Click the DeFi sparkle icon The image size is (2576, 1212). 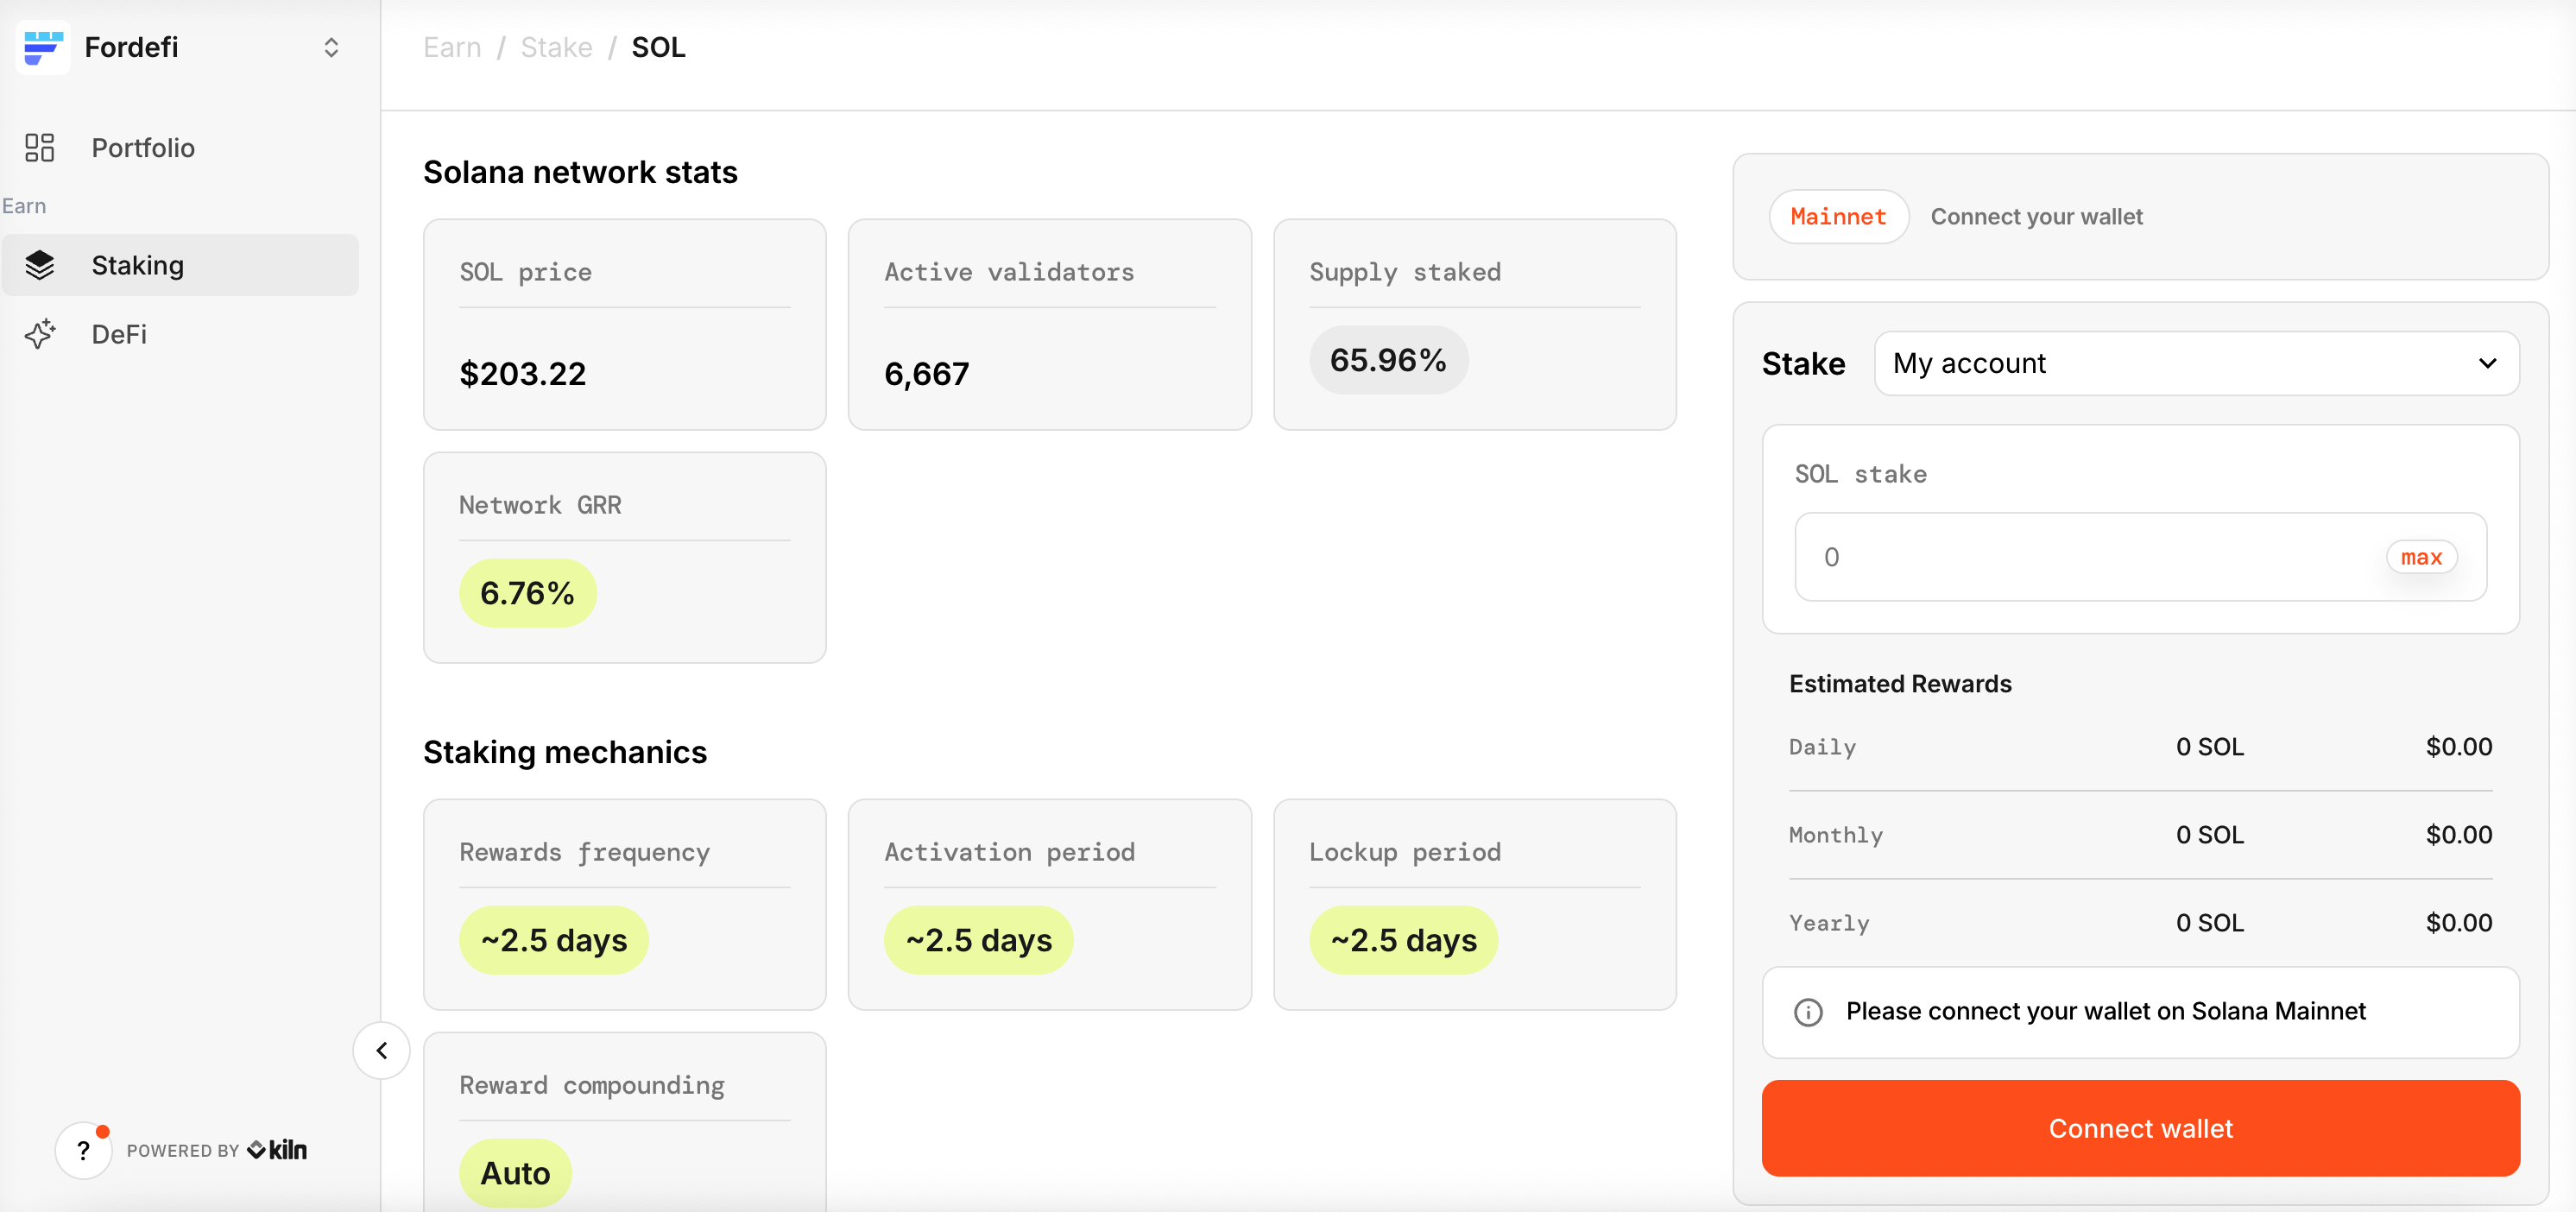click(39, 334)
